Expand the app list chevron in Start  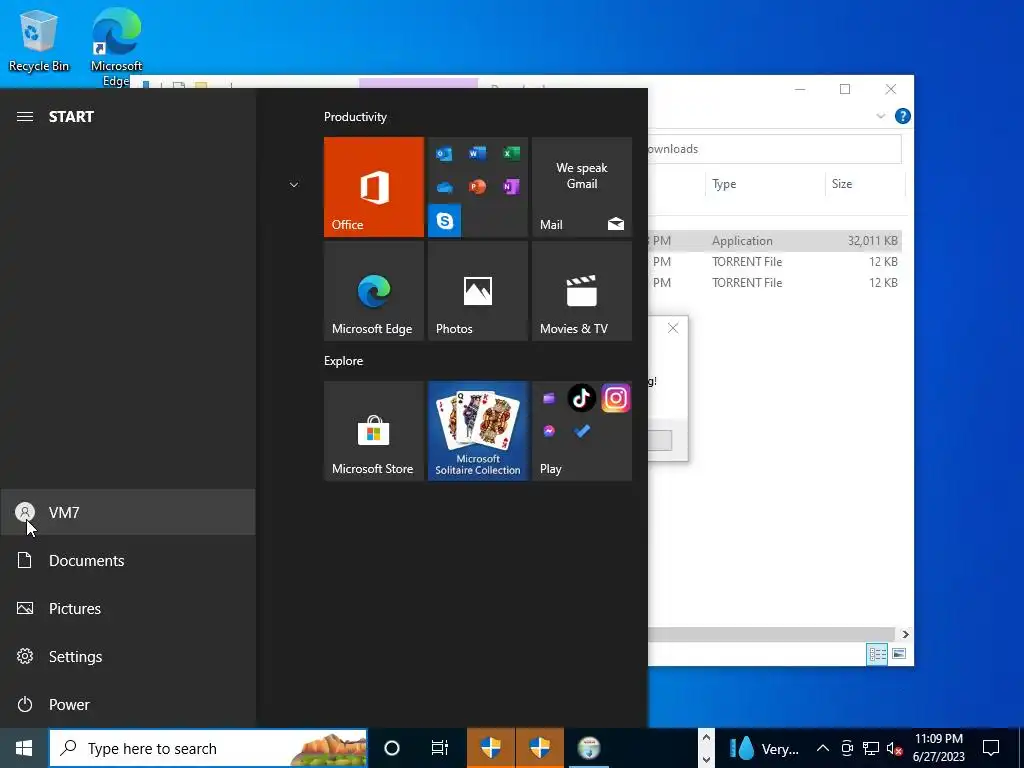[x=294, y=185]
